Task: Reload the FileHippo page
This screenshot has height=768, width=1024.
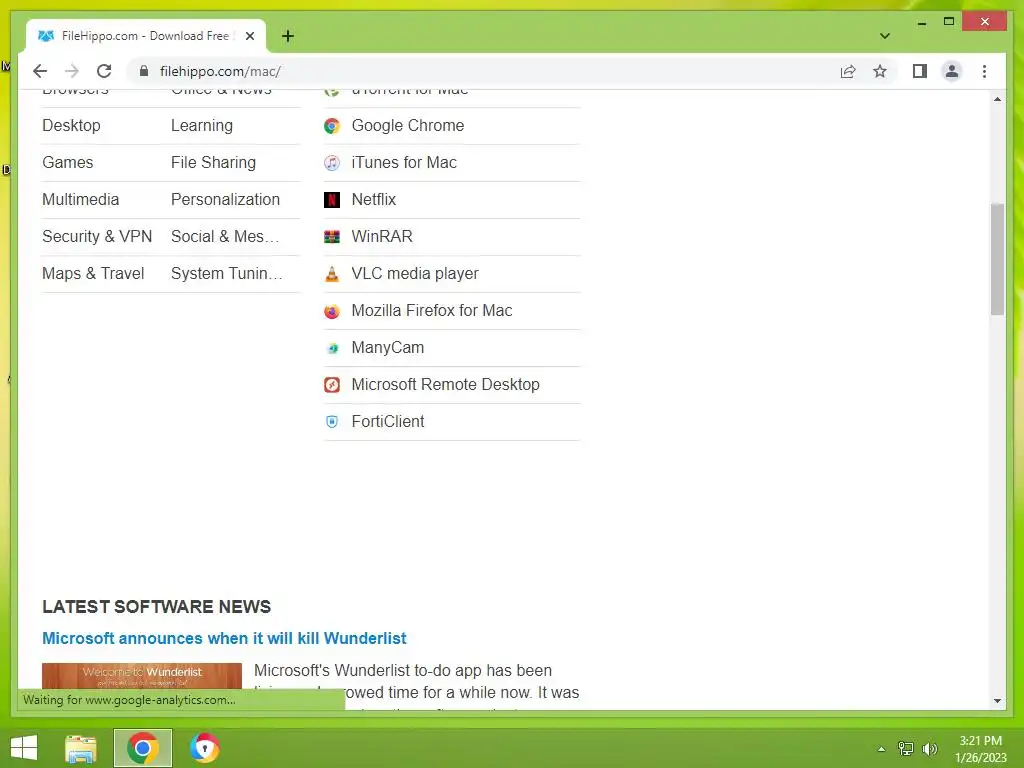Action: pyautogui.click(x=104, y=71)
